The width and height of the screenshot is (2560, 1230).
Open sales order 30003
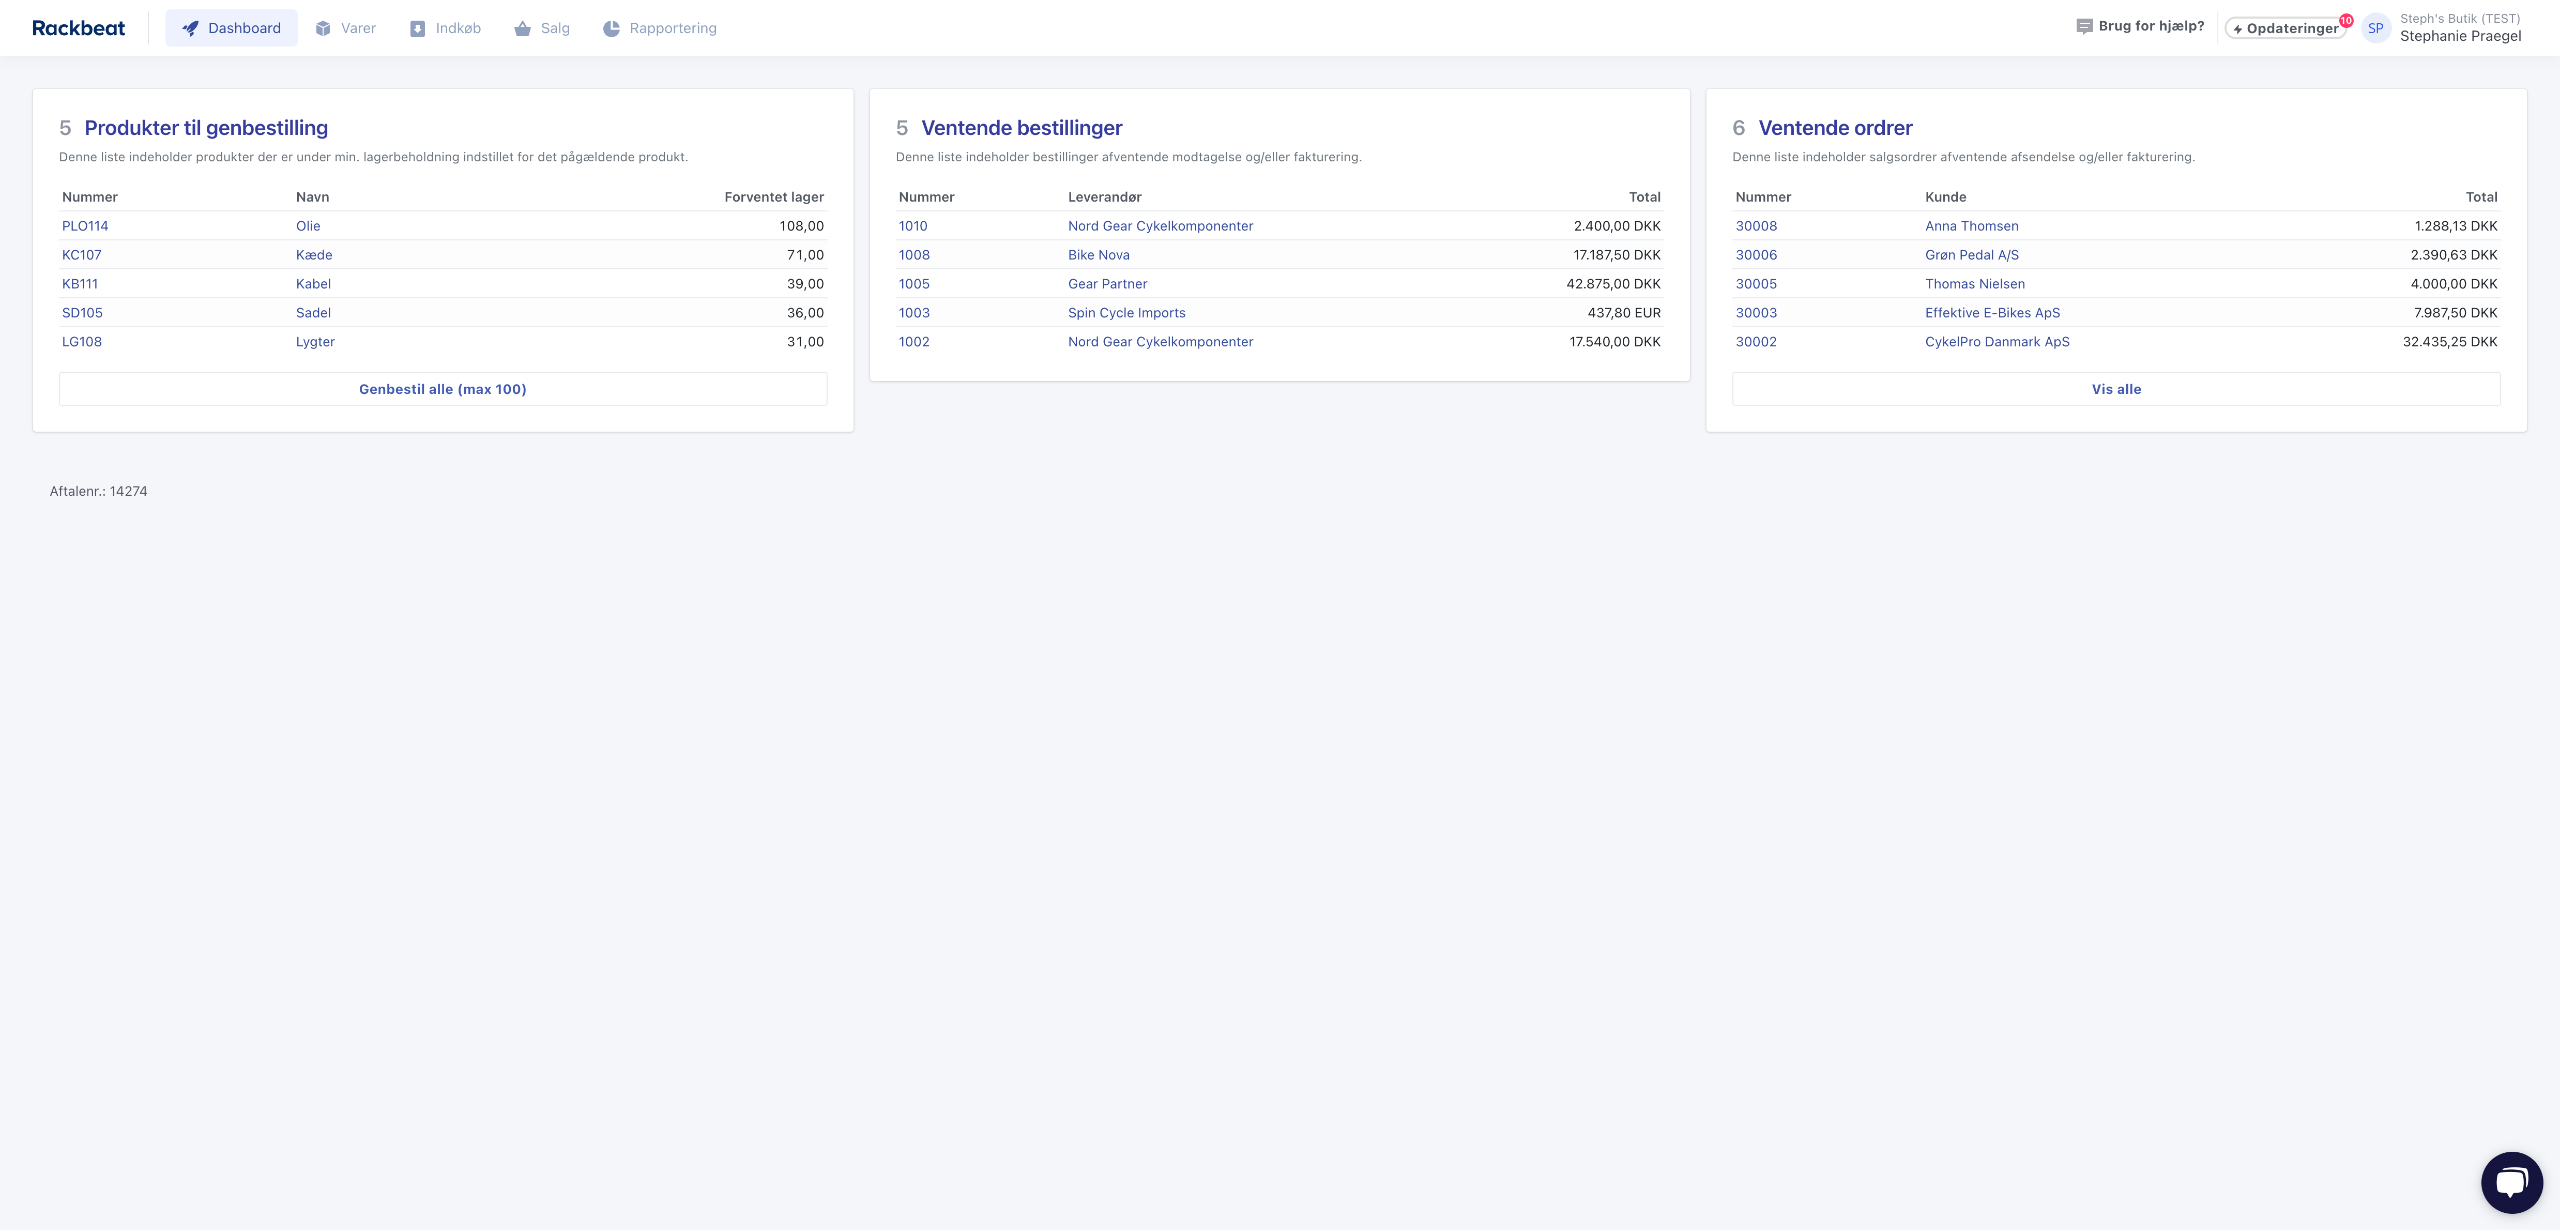[x=1756, y=313]
